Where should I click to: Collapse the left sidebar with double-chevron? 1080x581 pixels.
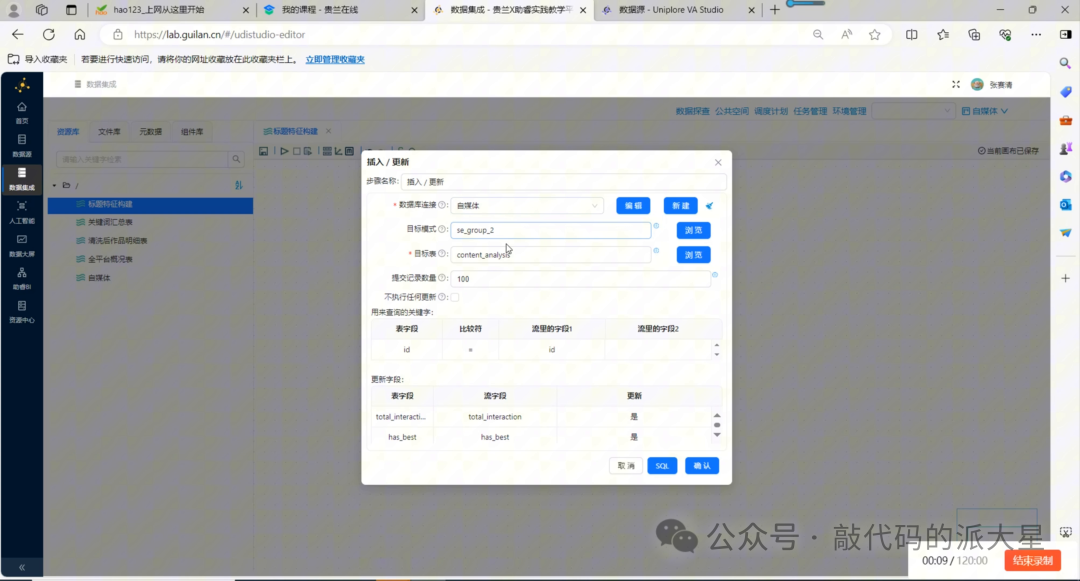(x=22, y=567)
